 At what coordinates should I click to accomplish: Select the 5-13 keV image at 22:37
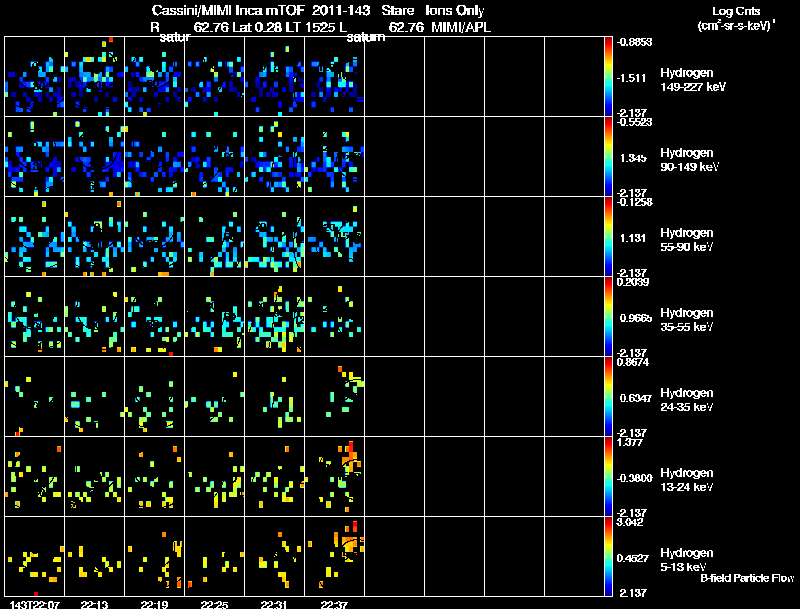[x=335, y=556]
